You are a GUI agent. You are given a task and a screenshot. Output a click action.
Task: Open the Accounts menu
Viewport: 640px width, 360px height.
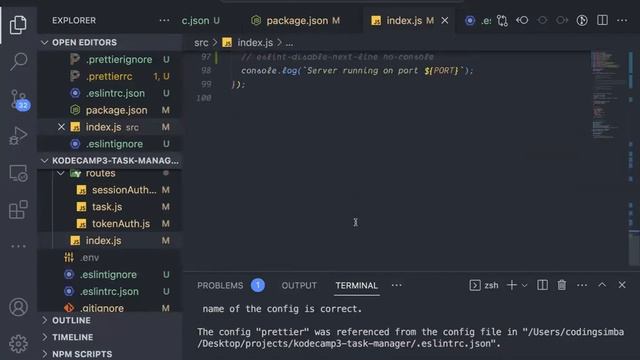(18, 307)
